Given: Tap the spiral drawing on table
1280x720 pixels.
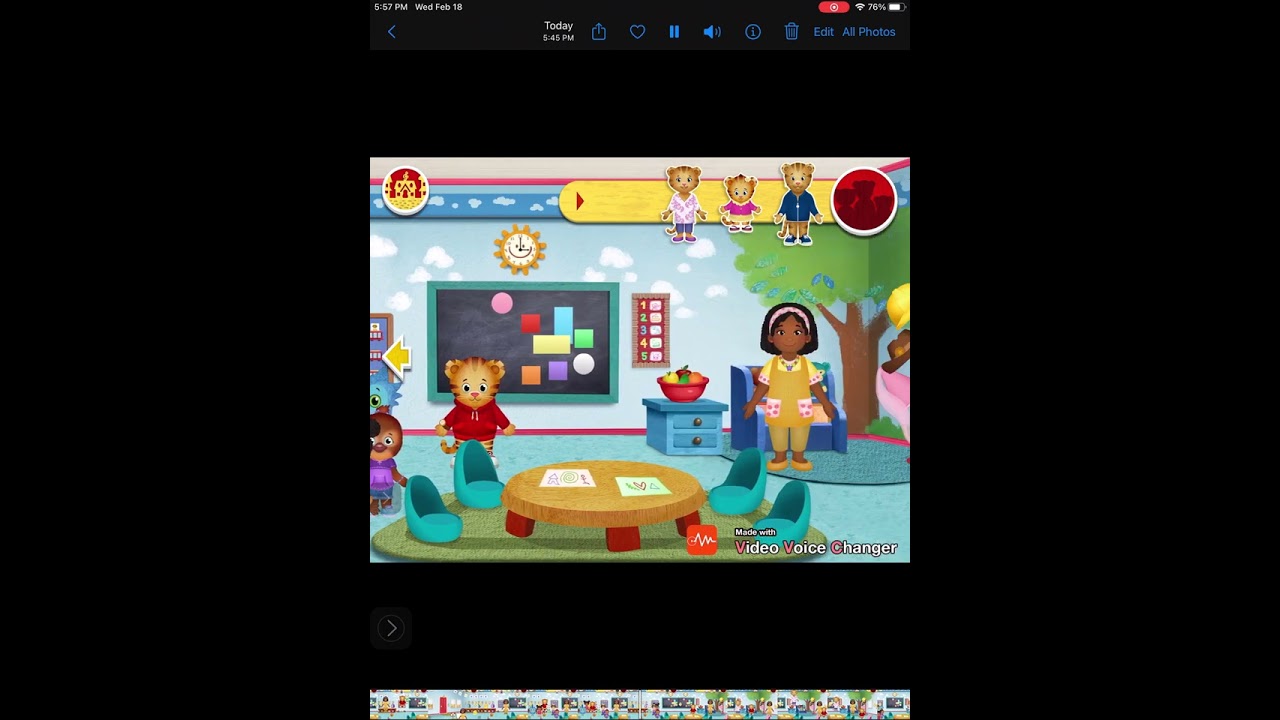Looking at the screenshot, I should [x=568, y=479].
